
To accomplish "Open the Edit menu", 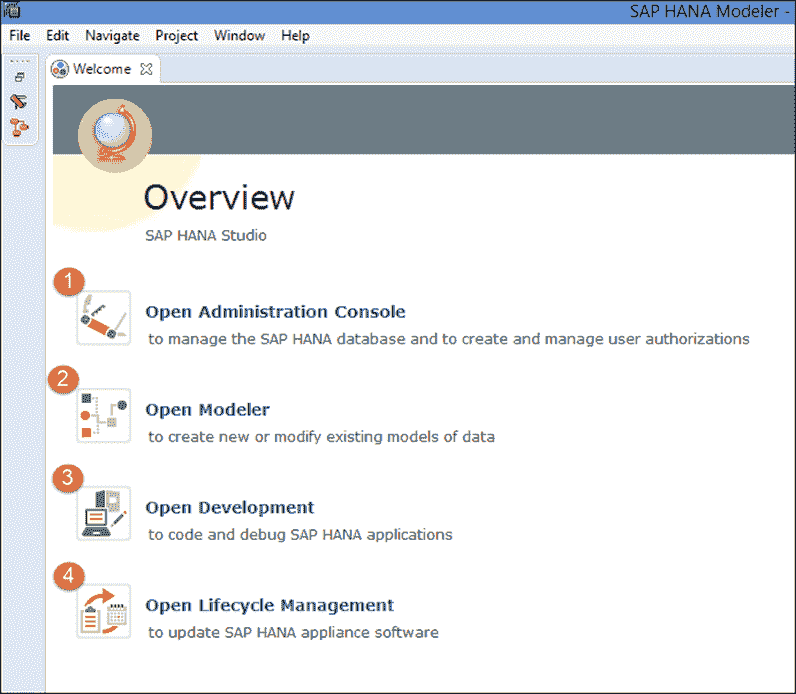I will coord(57,36).
